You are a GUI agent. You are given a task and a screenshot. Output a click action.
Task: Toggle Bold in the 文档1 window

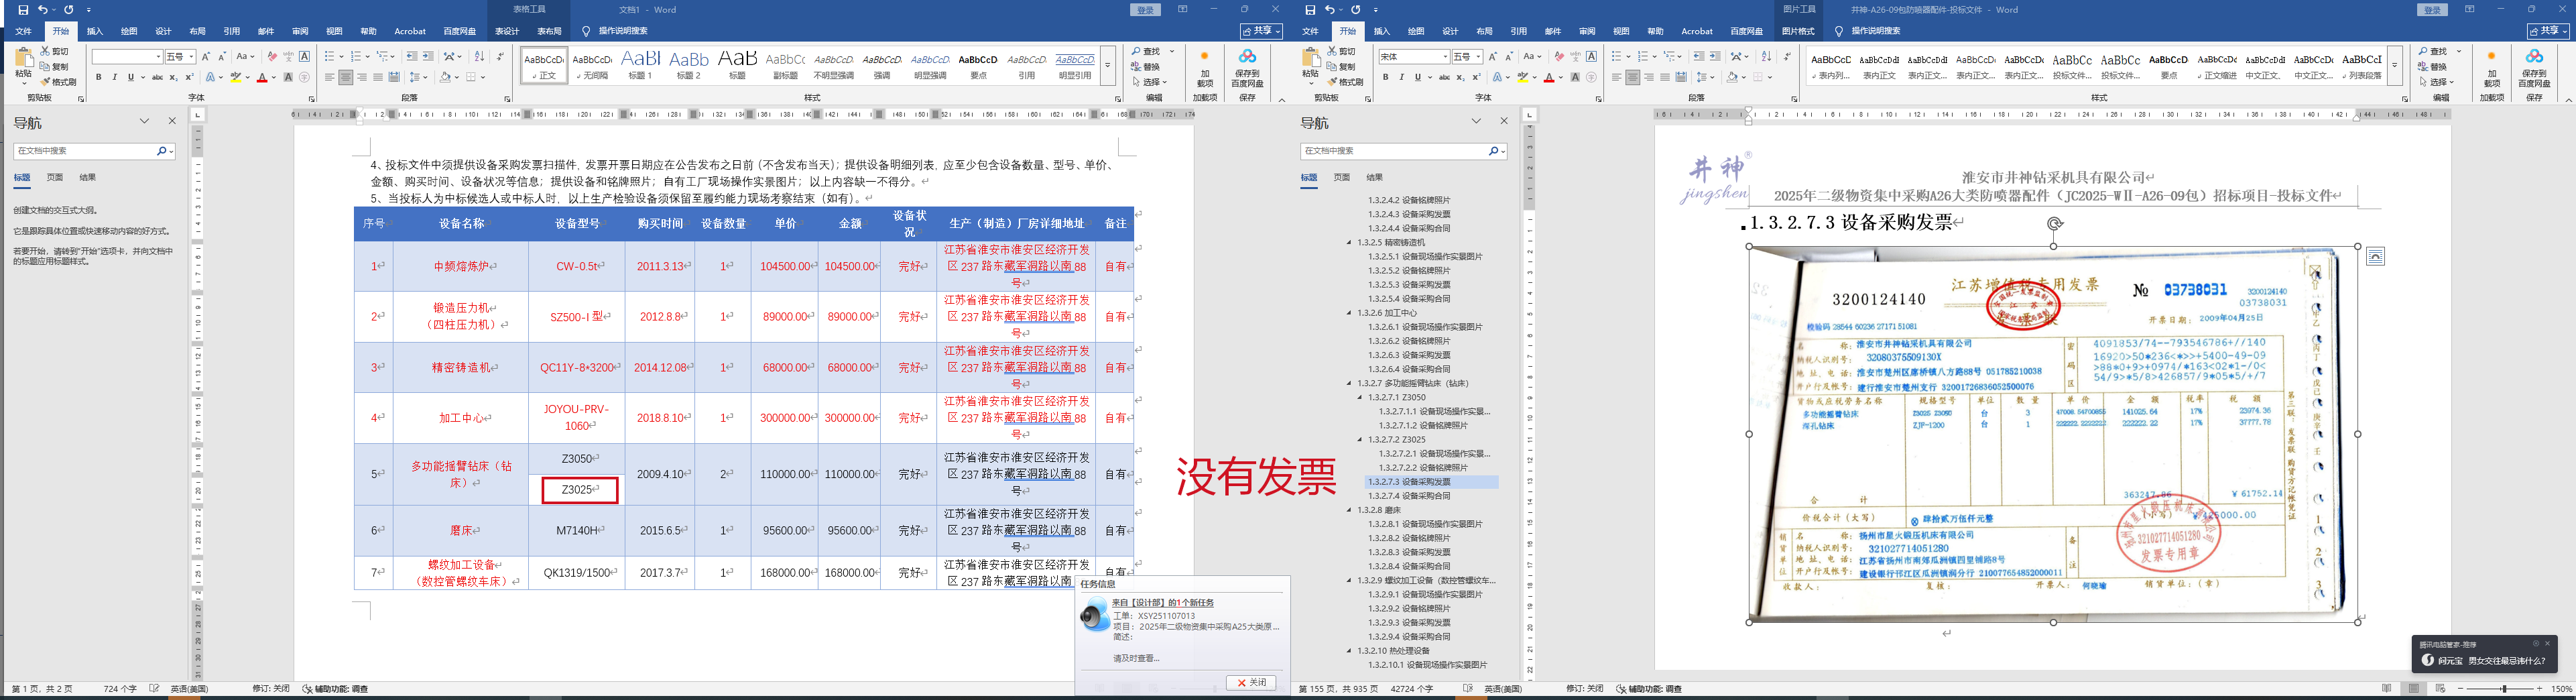click(x=98, y=77)
